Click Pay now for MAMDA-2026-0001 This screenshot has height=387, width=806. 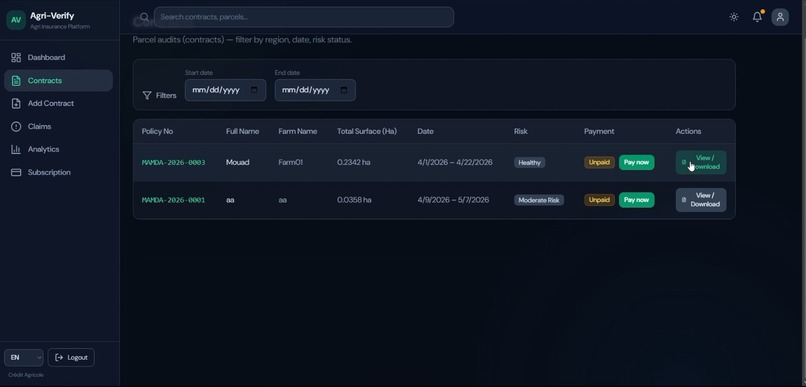coord(636,200)
